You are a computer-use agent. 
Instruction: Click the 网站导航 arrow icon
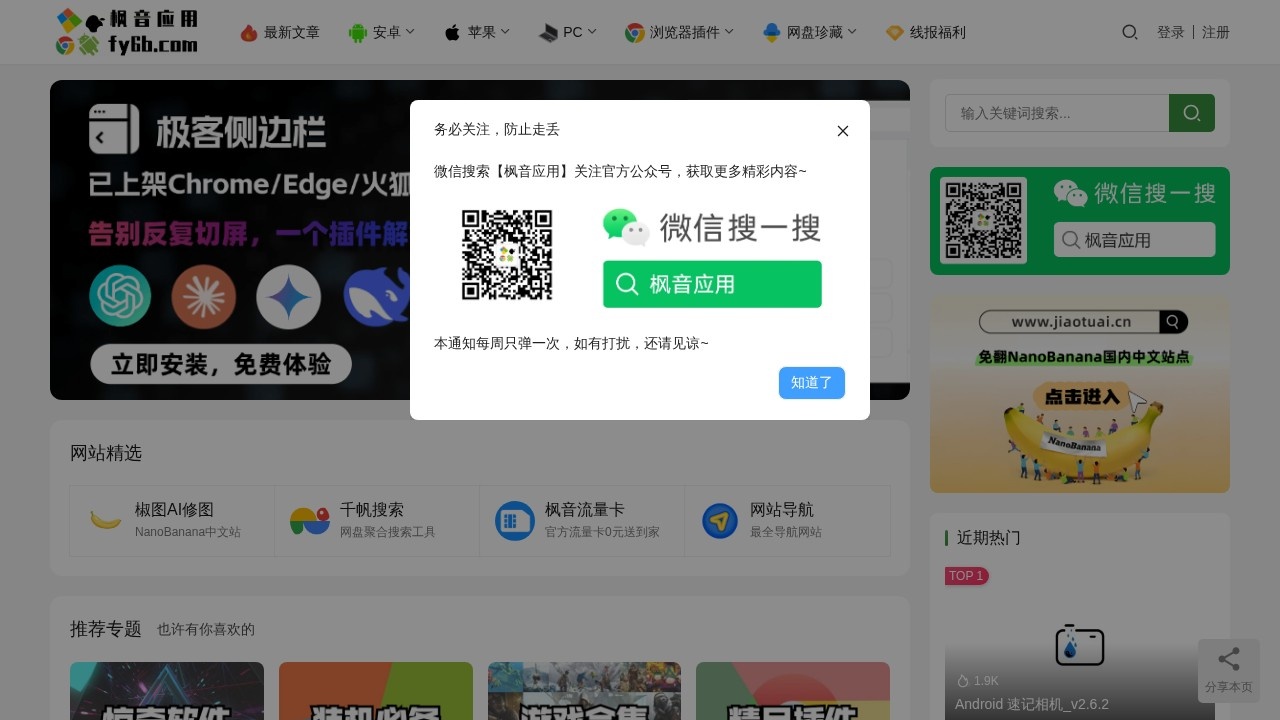[720, 521]
